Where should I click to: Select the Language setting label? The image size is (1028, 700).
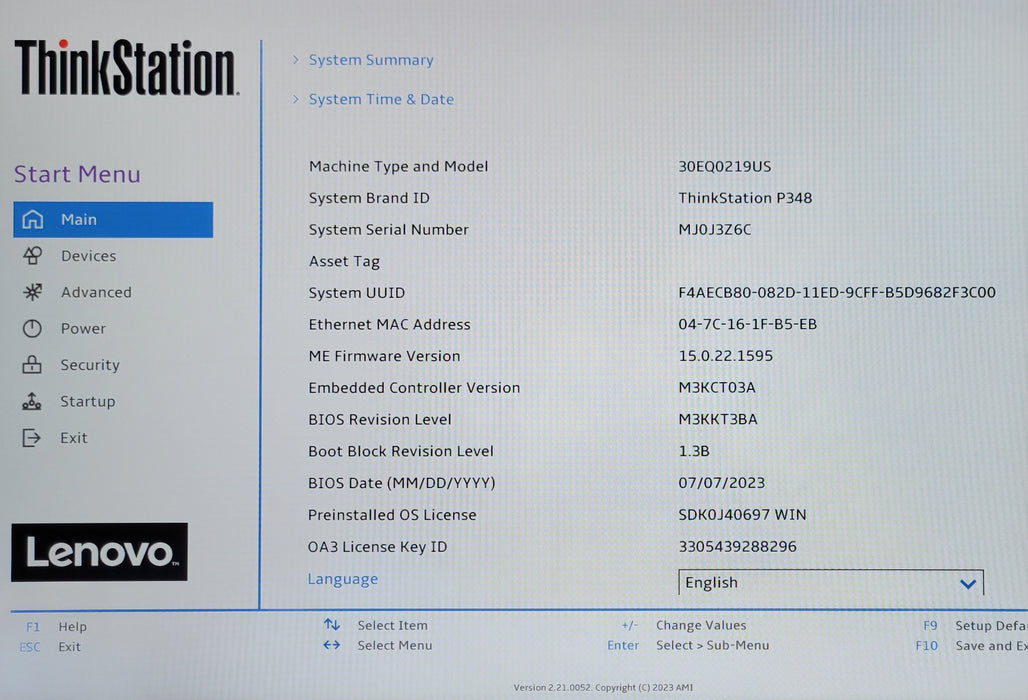tap(343, 579)
